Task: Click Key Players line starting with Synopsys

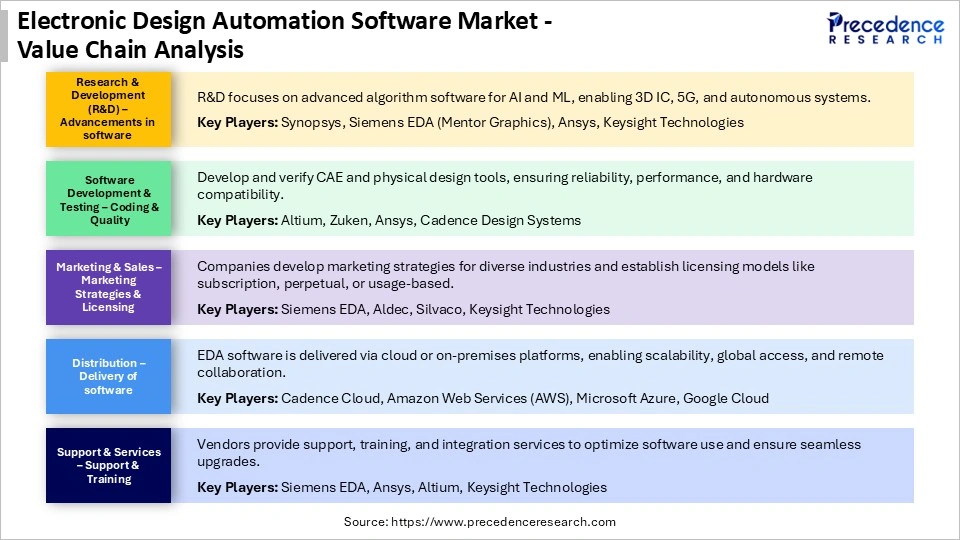Action: click(x=470, y=122)
